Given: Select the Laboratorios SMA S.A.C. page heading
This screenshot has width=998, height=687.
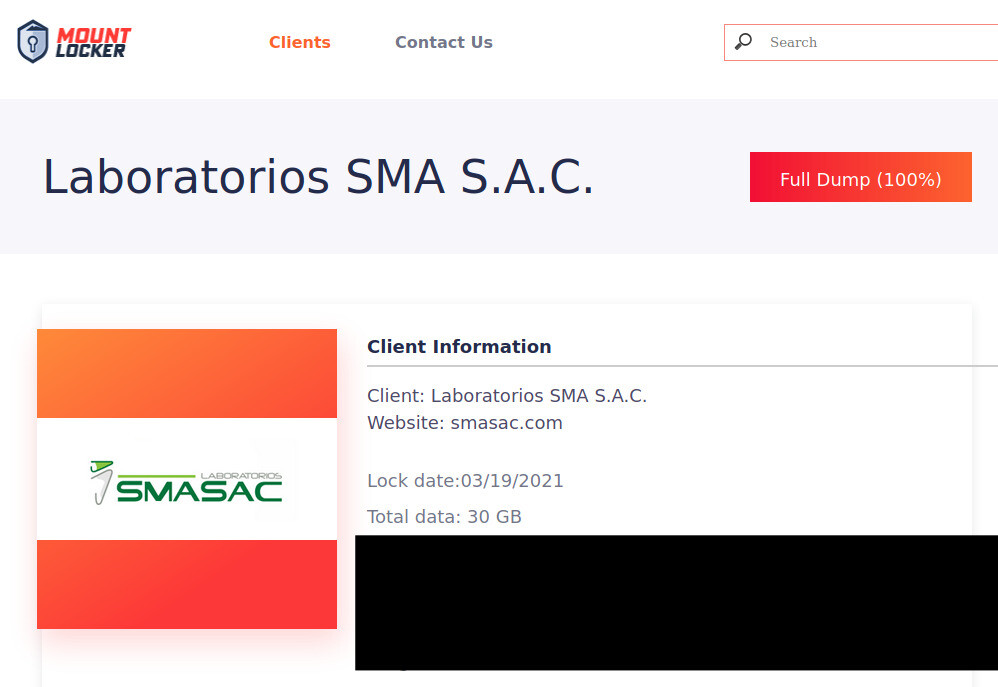Looking at the screenshot, I should (x=318, y=176).
